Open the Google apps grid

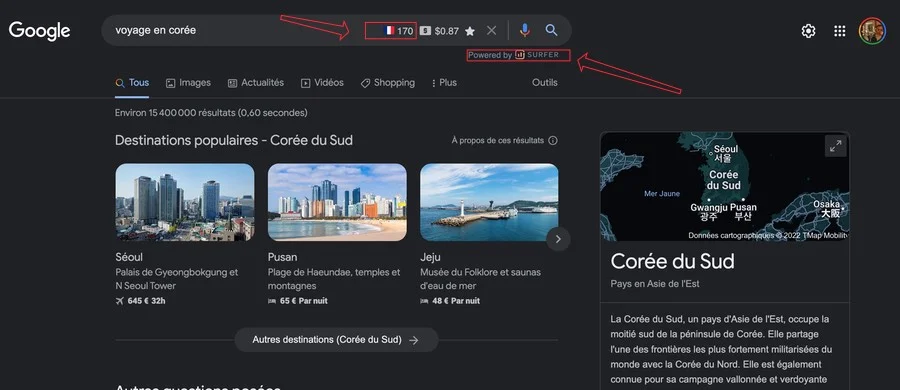click(839, 31)
